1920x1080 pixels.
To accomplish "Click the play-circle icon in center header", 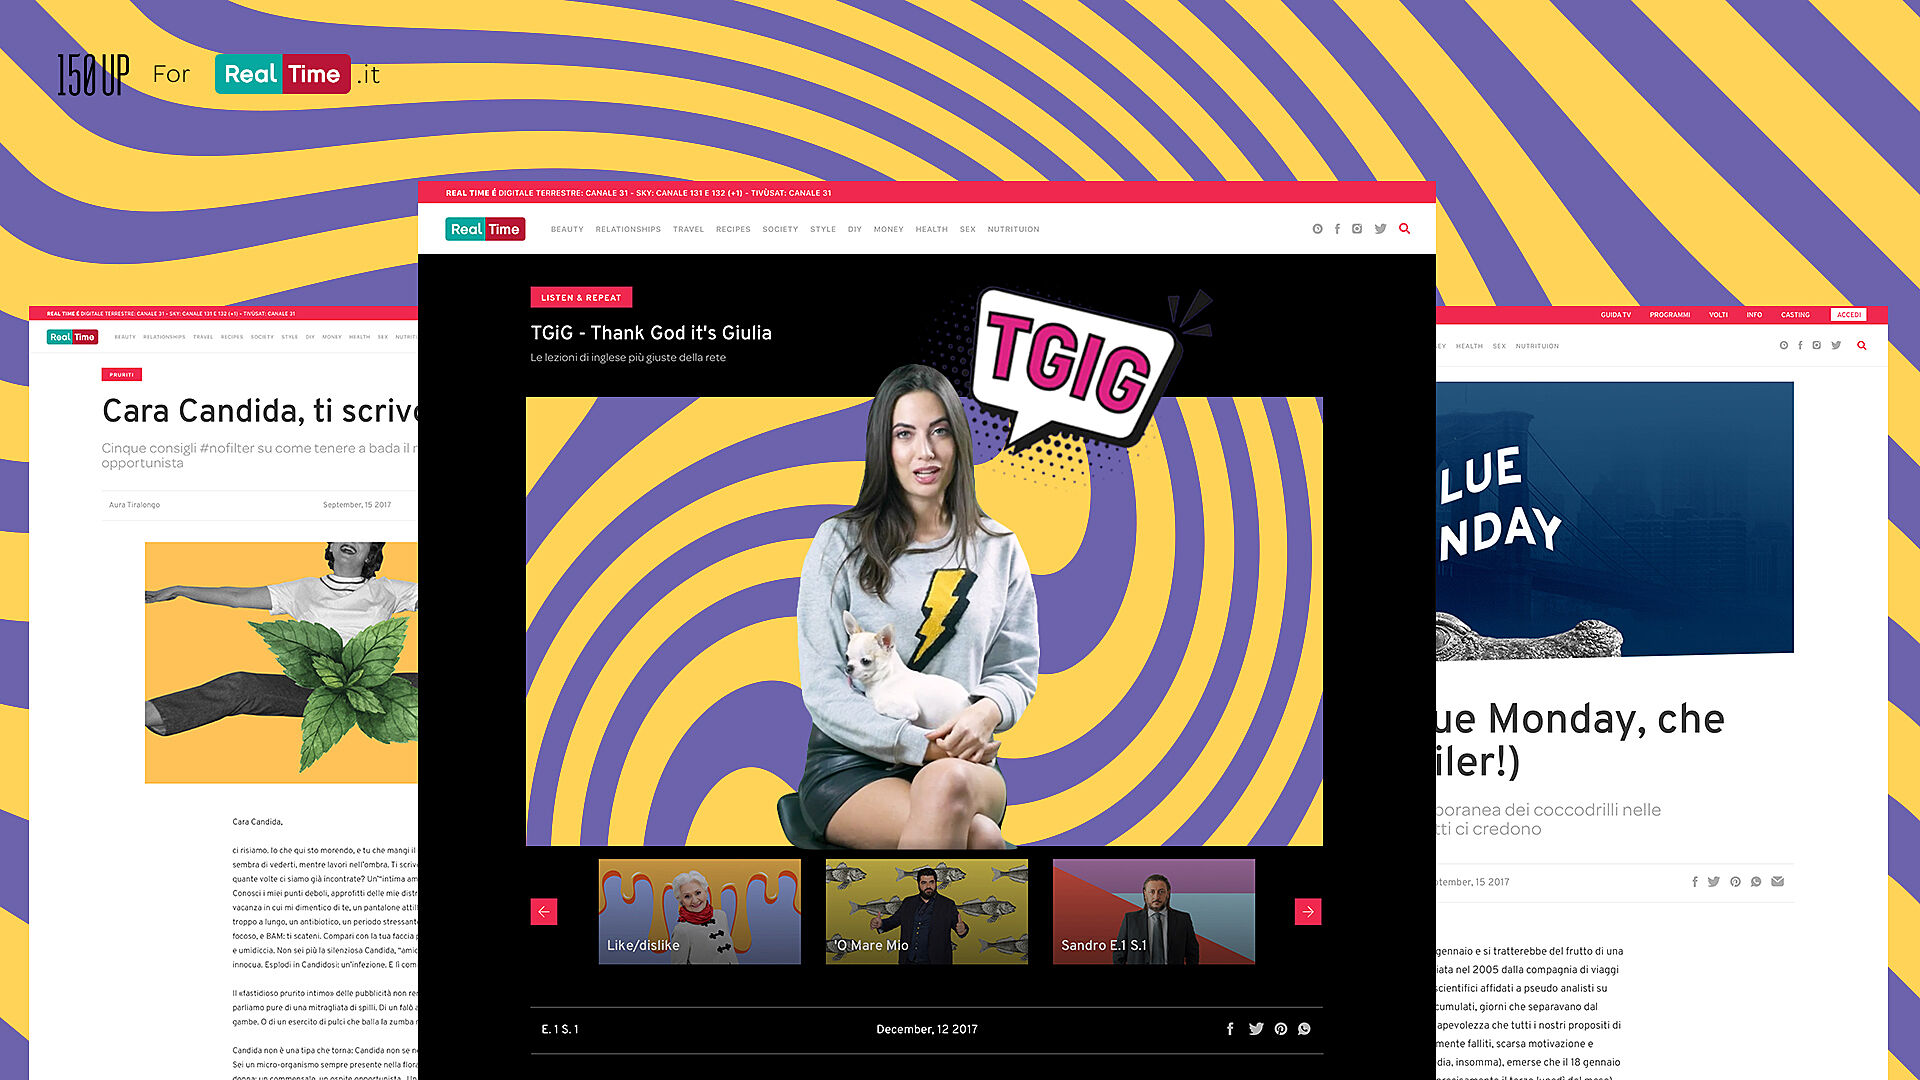I will (x=1317, y=229).
